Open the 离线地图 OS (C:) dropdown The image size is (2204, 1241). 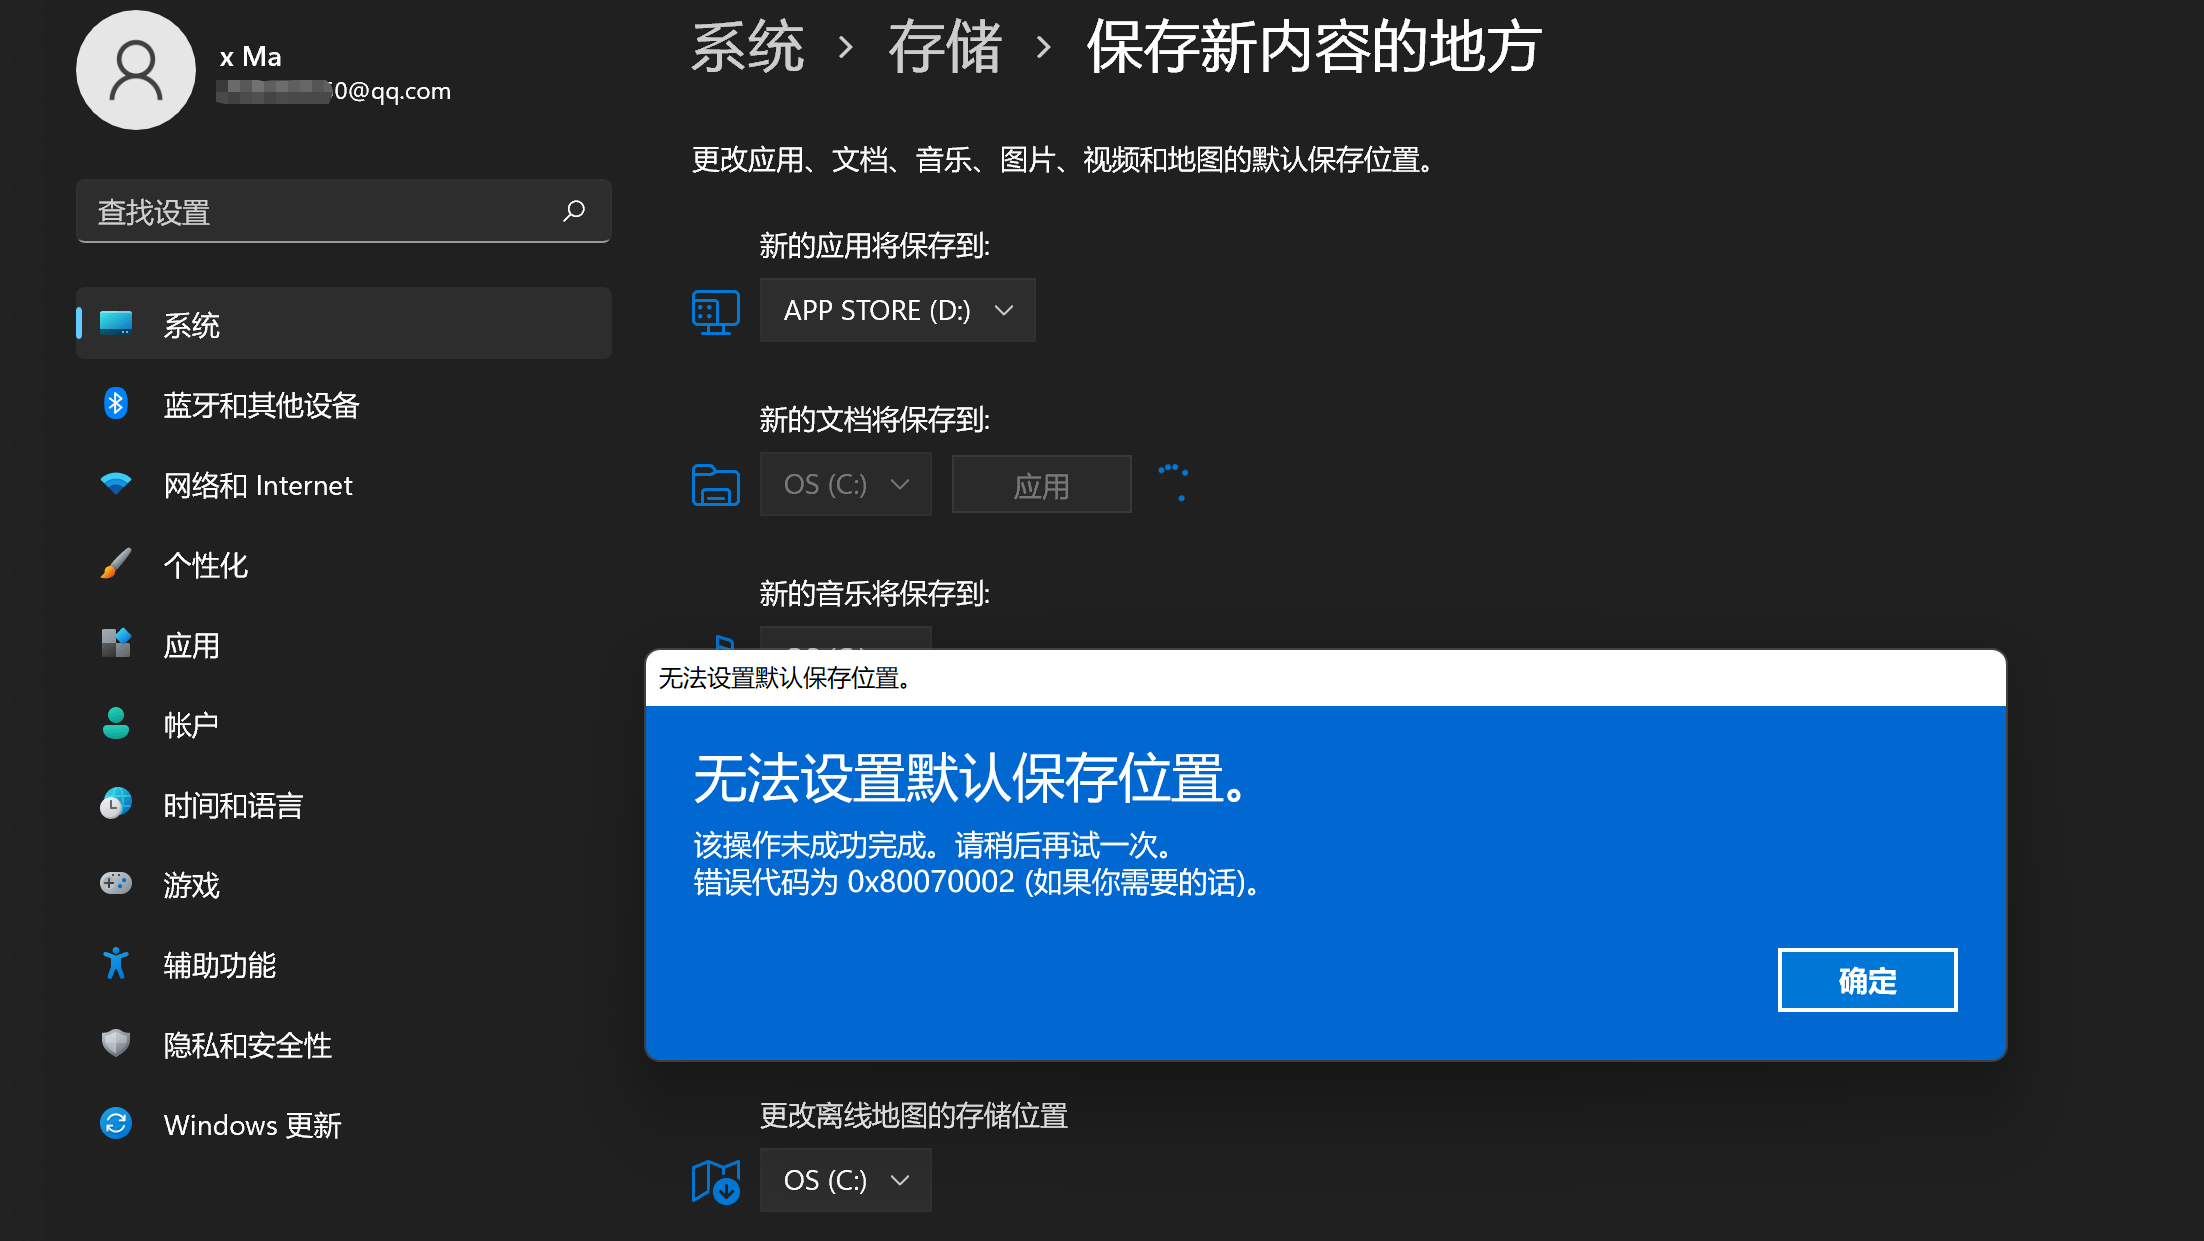click(x=845, y=1180)
